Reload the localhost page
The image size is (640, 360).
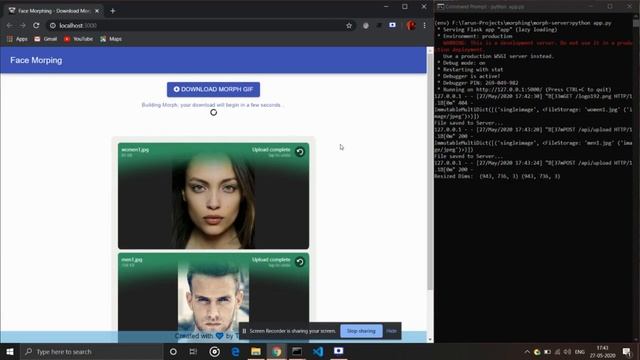point(36,25)
